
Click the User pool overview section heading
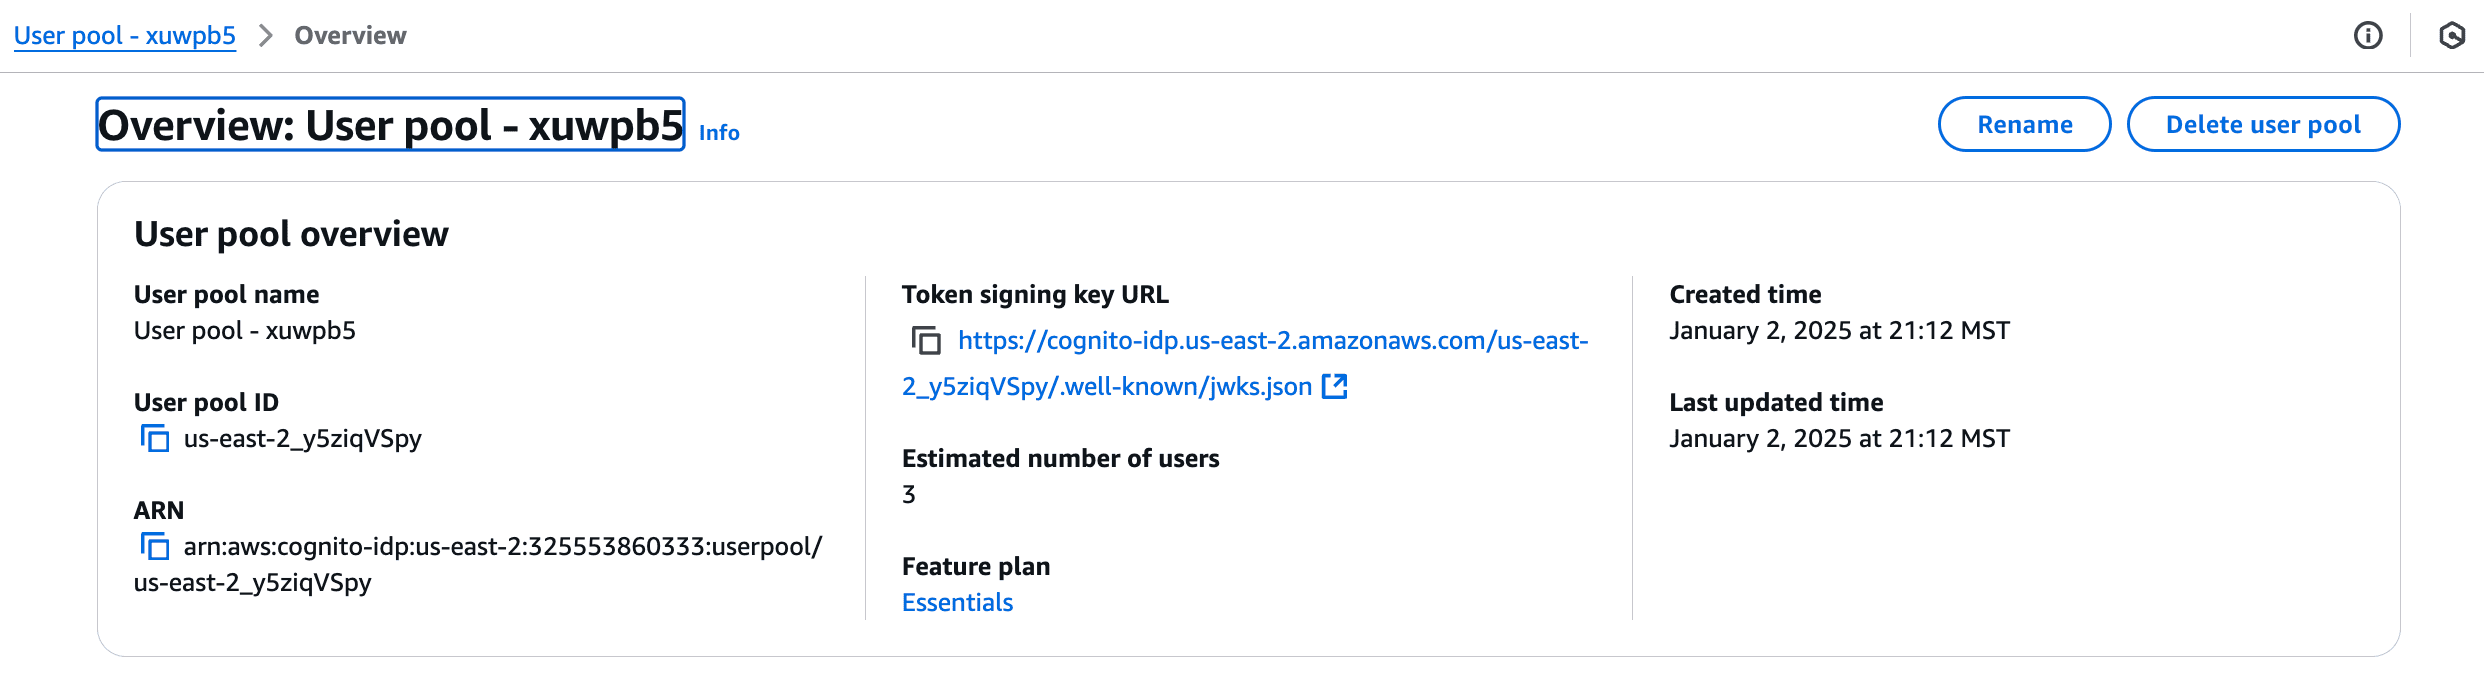point(291,233)
